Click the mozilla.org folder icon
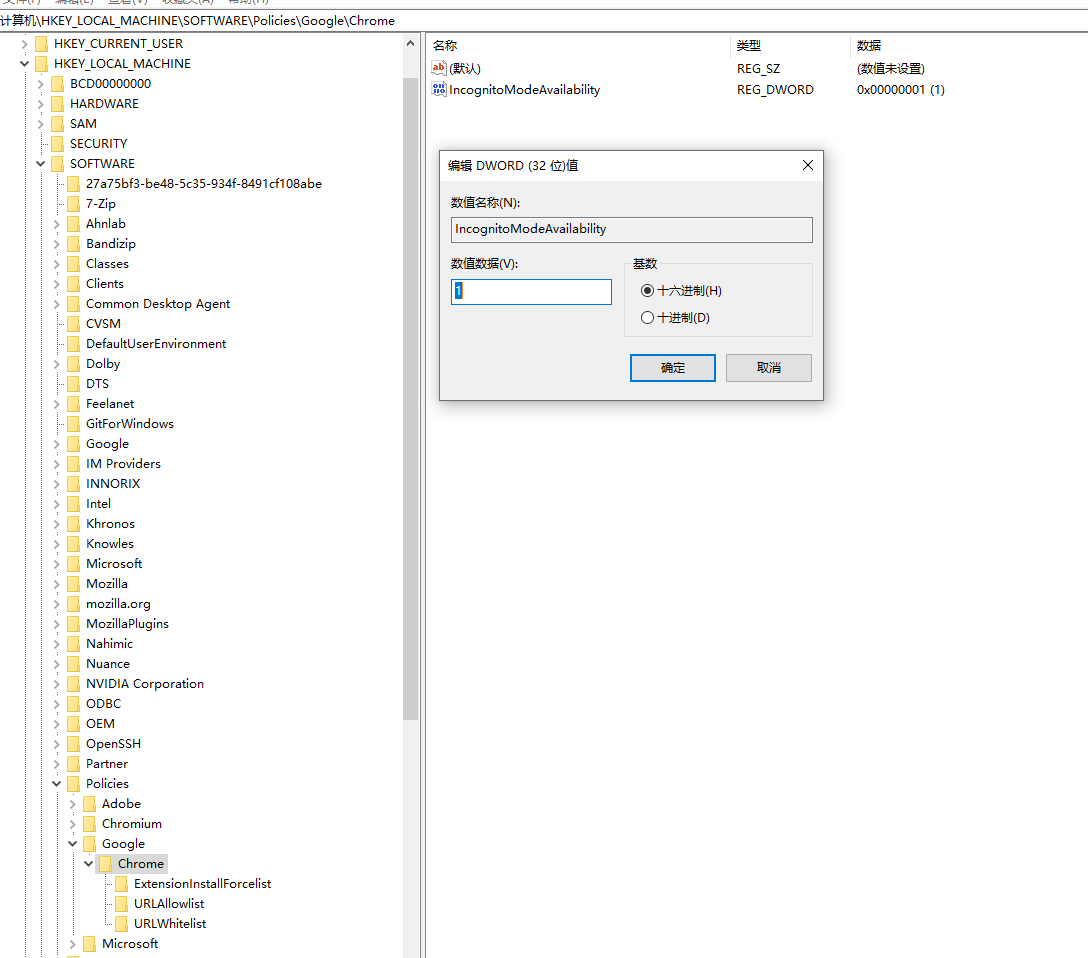The width and height of the screenshot is (1088, 958). point(74,604)
